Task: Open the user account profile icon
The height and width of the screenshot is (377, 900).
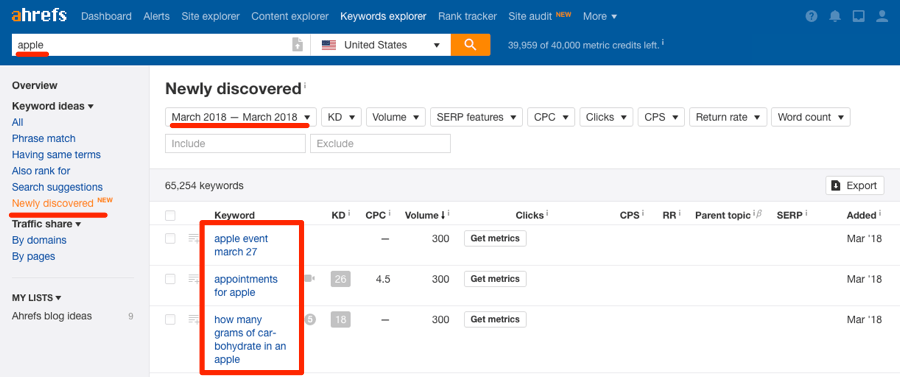Action: click(882, 16)
